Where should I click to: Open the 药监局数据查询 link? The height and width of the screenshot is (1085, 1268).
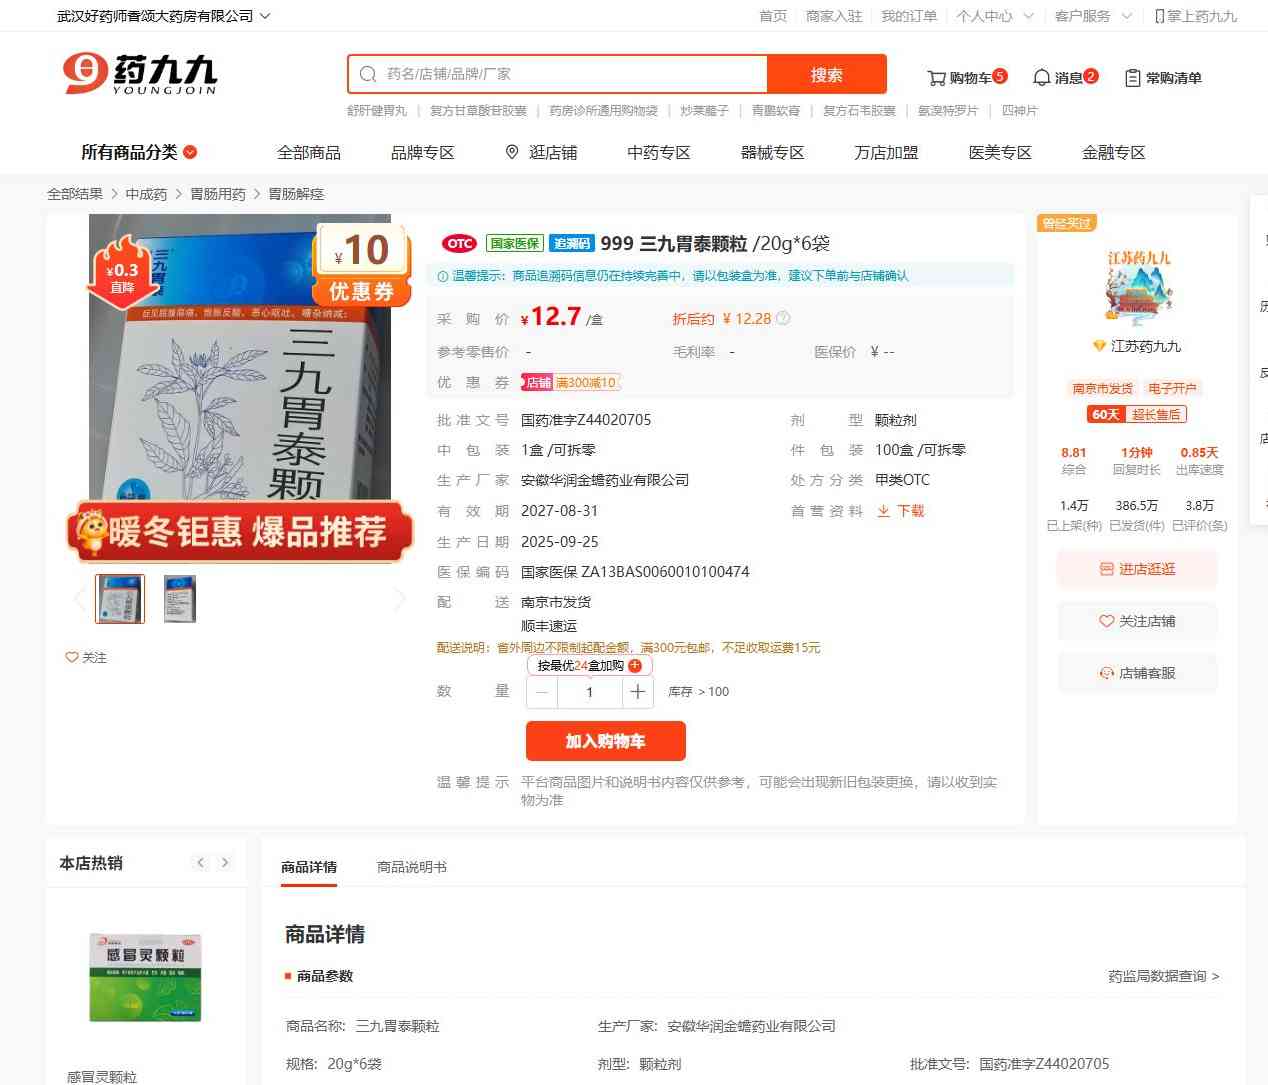[x=1163, y=976]
